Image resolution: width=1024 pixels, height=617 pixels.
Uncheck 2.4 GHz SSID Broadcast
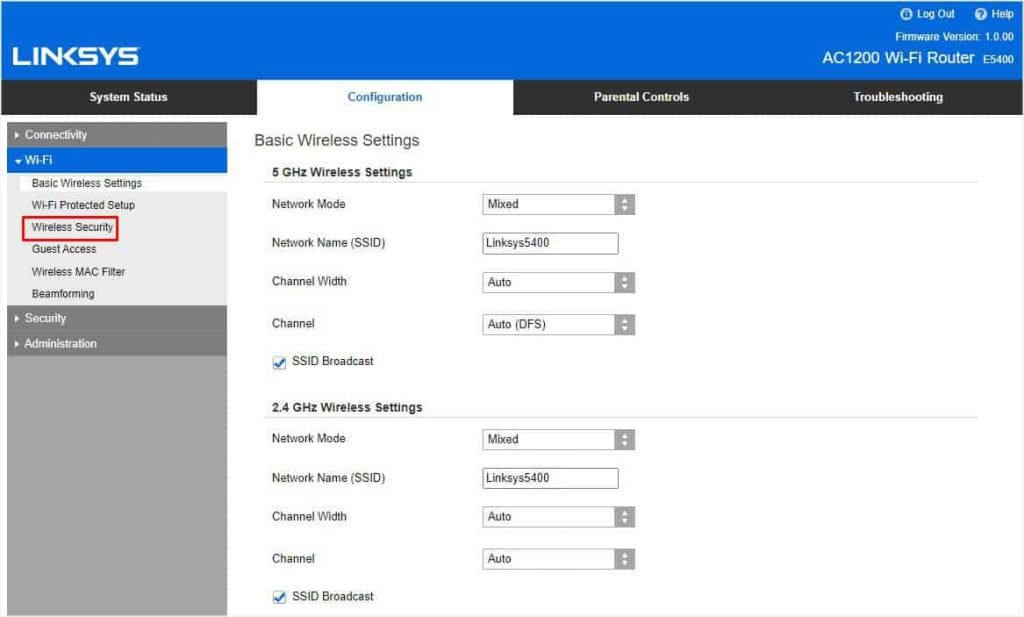click(x=279, y=597)
